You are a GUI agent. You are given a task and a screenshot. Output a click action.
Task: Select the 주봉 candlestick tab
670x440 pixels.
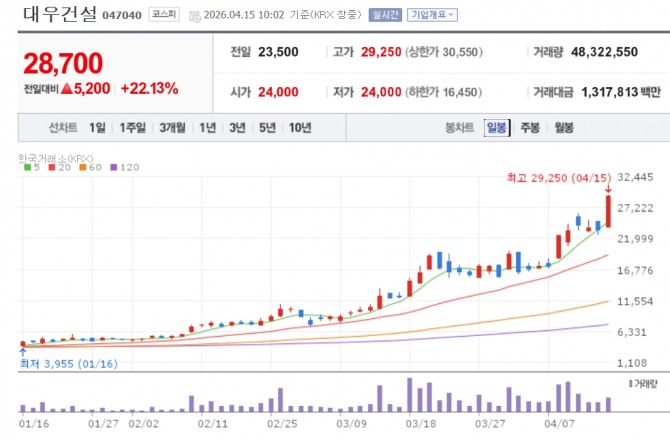click(x=530, y=127)
